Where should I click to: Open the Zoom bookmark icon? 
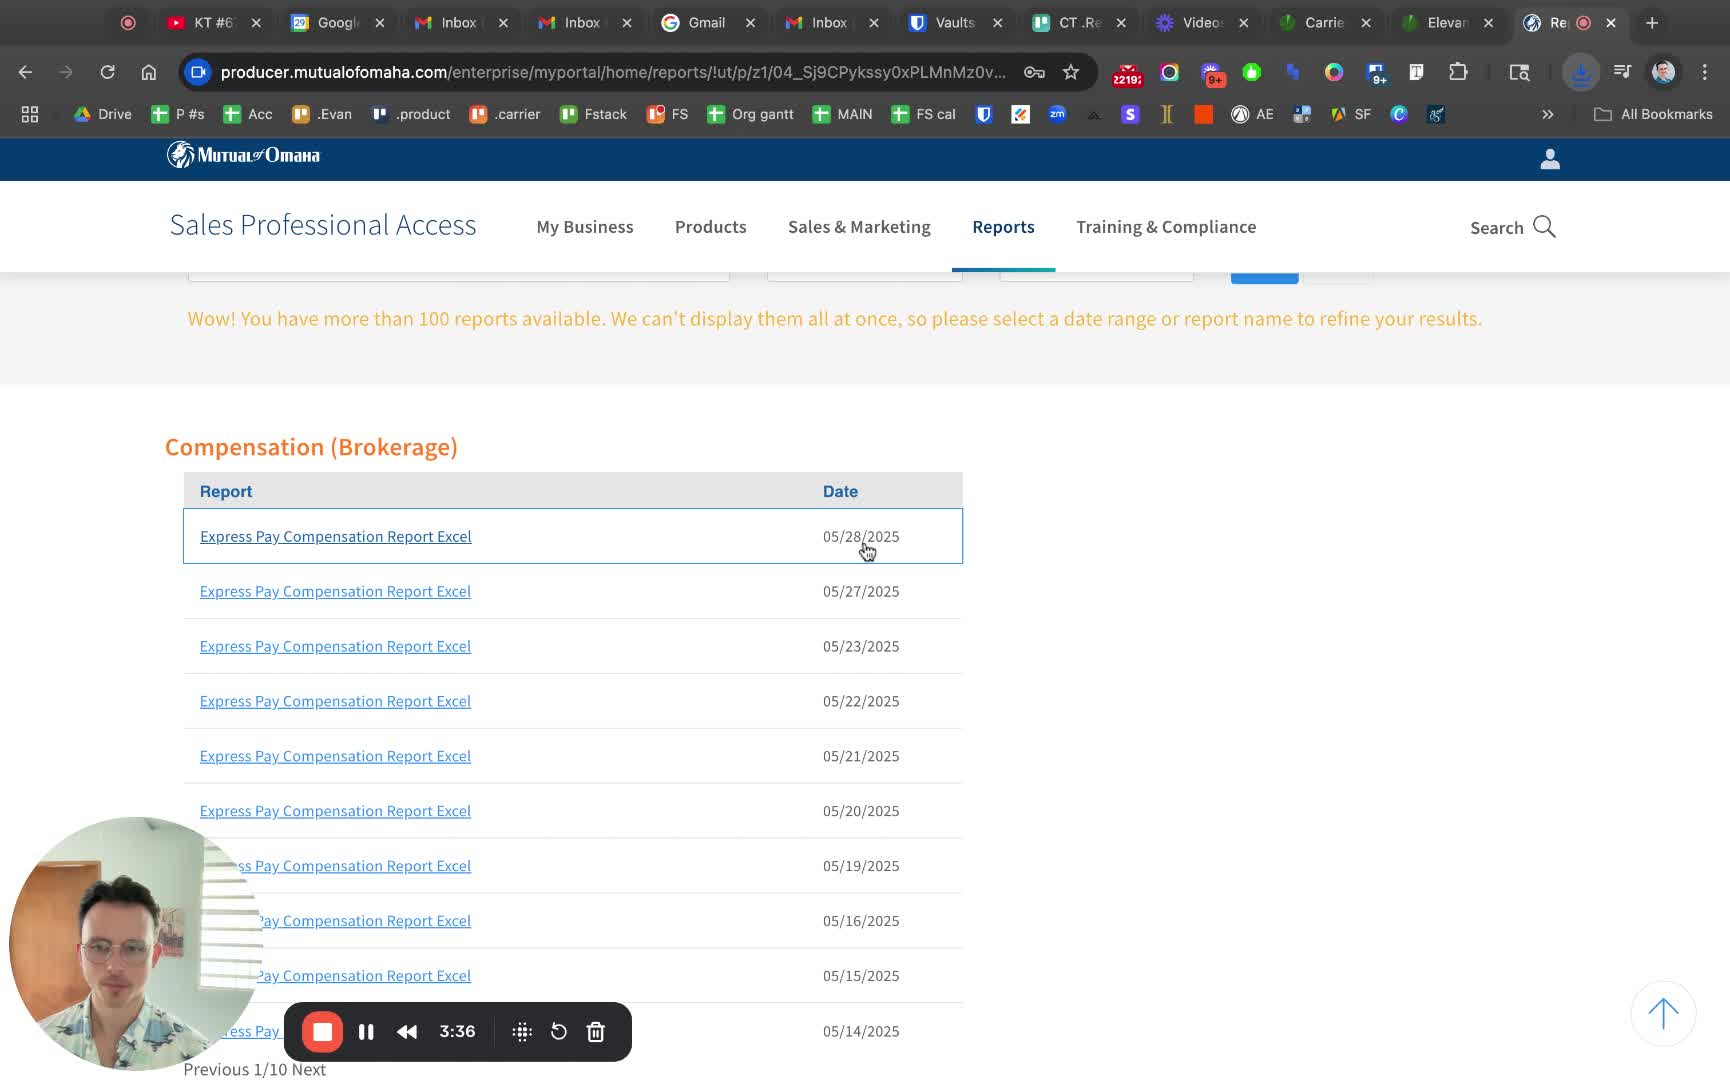click(x=1057, y=114)
